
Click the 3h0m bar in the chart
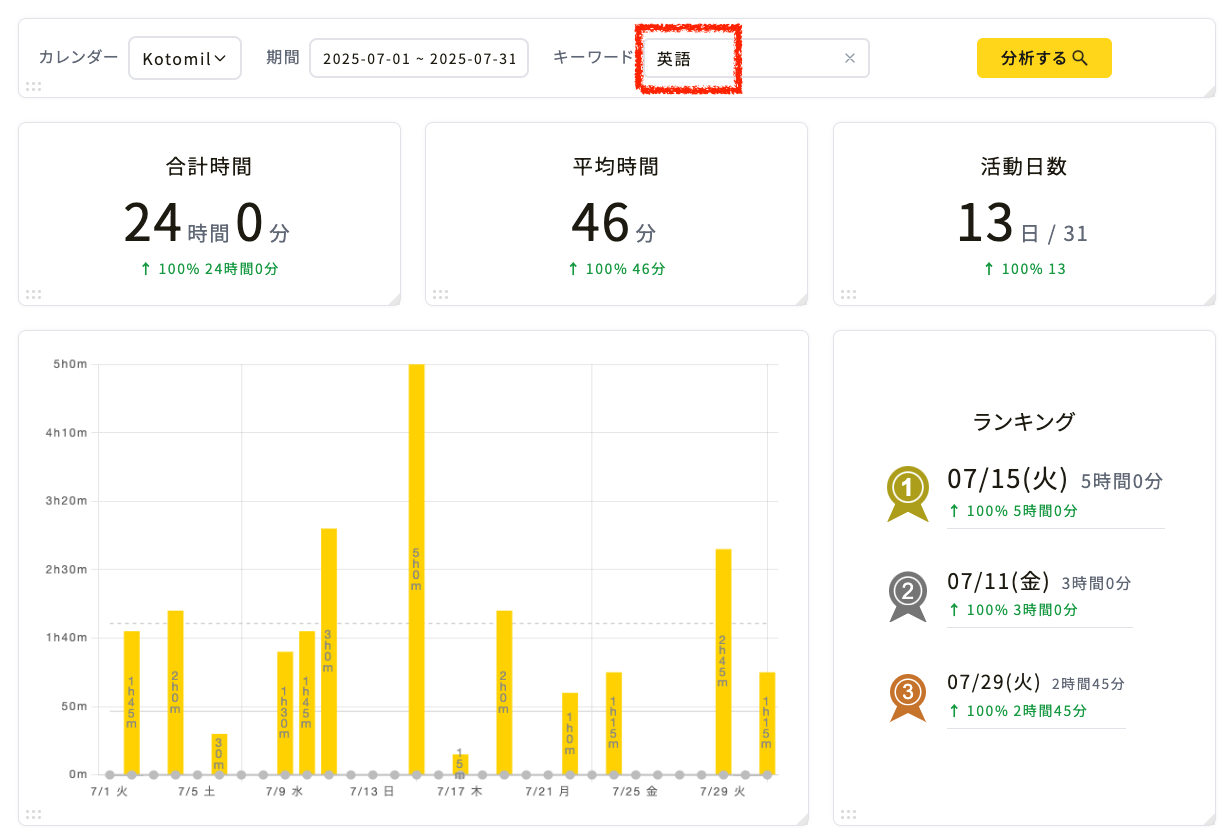coord(329,651)
